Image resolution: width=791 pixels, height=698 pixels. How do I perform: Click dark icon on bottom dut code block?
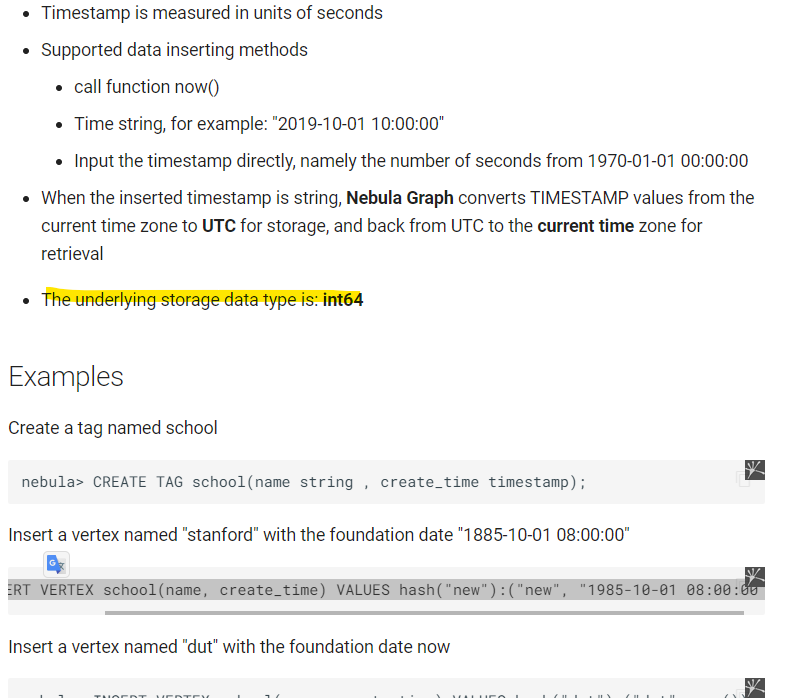click(755, 688)
